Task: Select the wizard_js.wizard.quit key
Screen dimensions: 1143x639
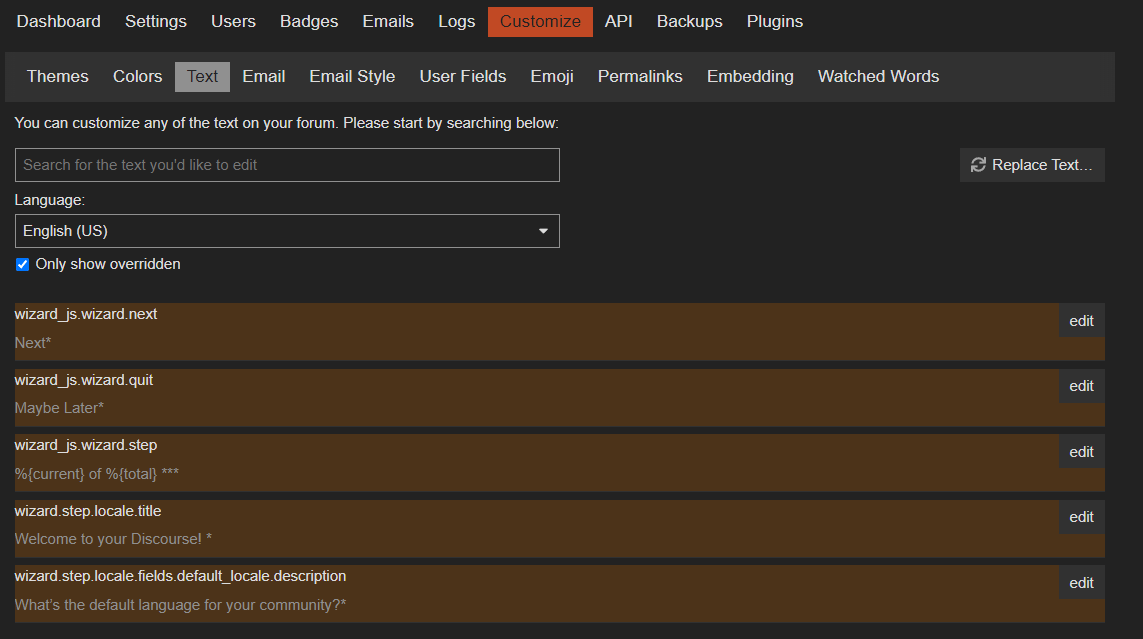Action: (84, 380)
